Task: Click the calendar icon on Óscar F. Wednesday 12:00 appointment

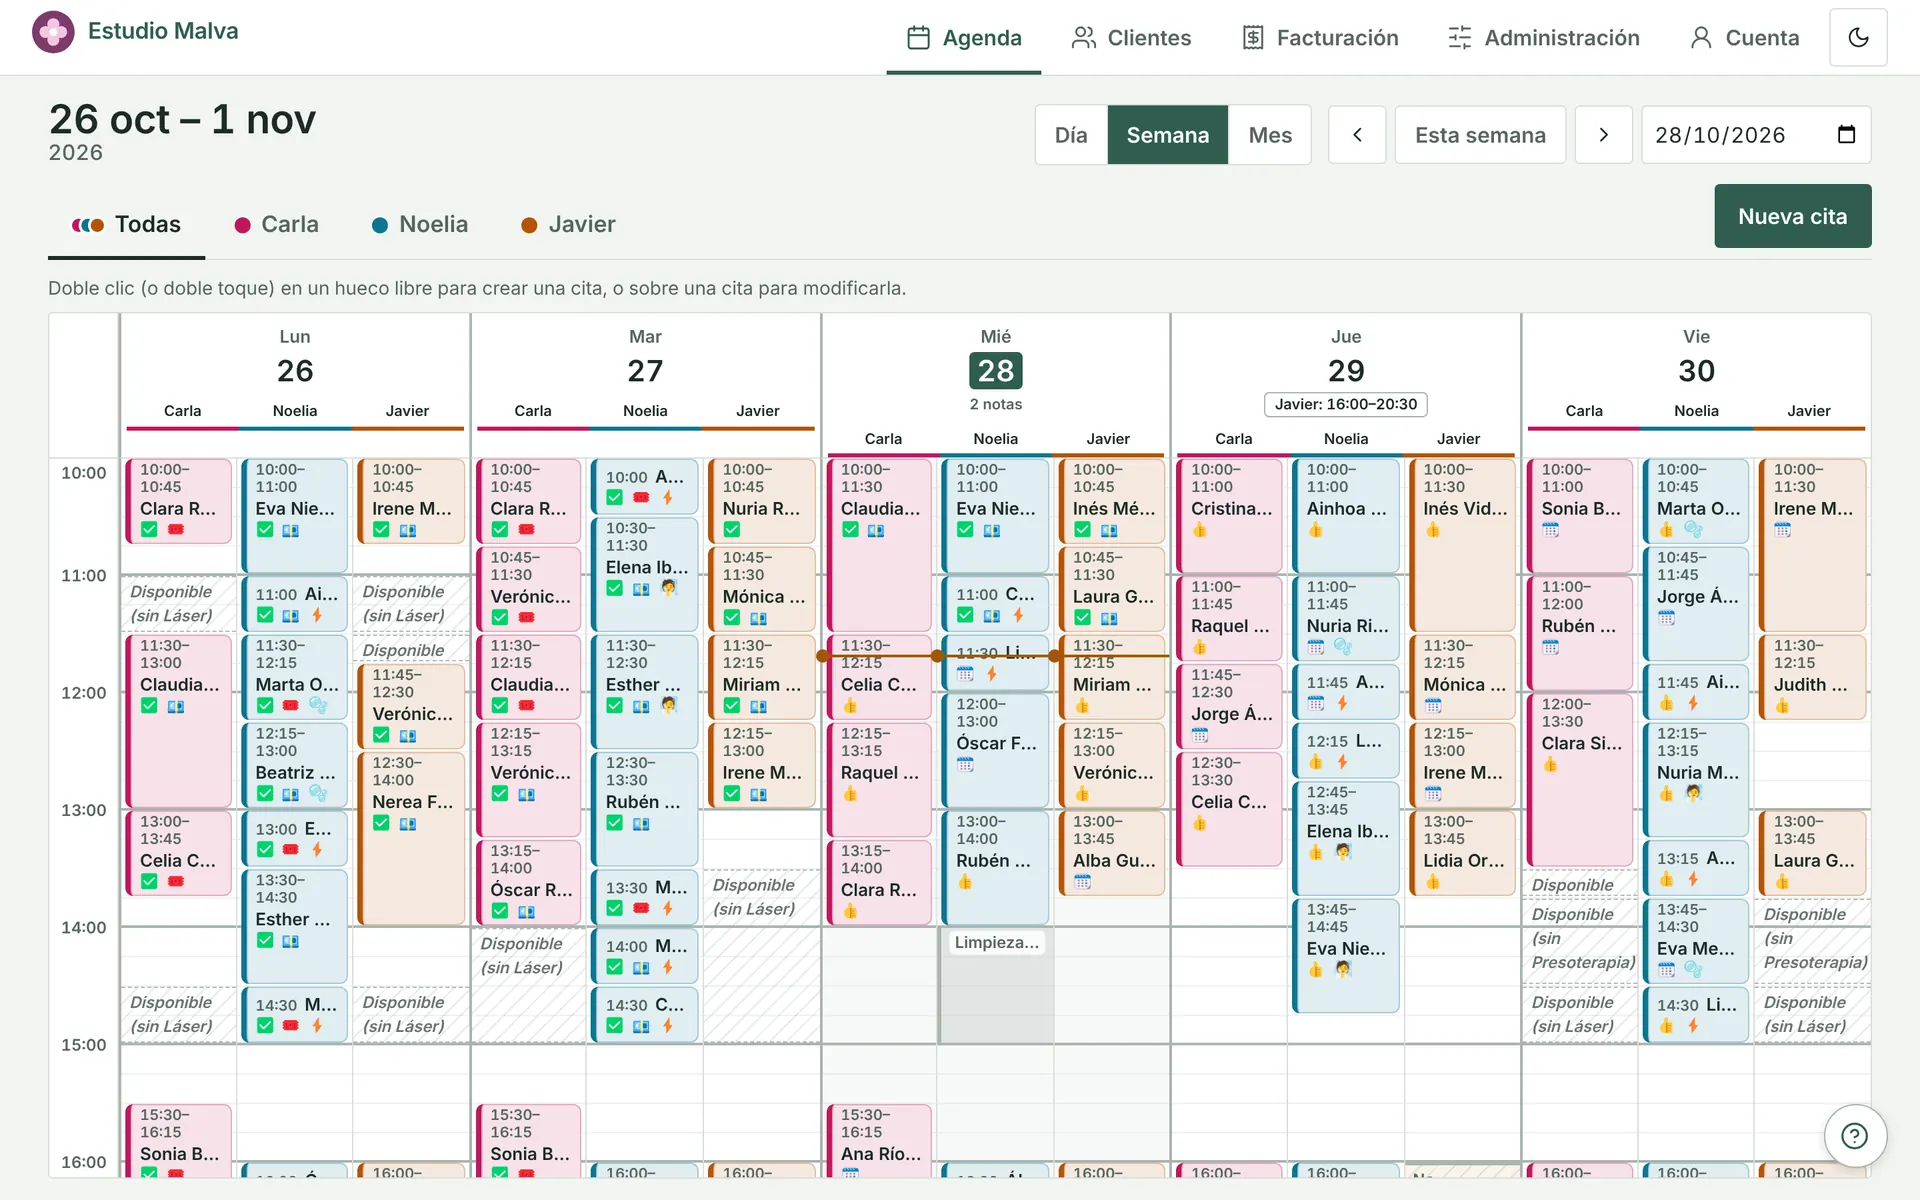Action: [965, 765]
